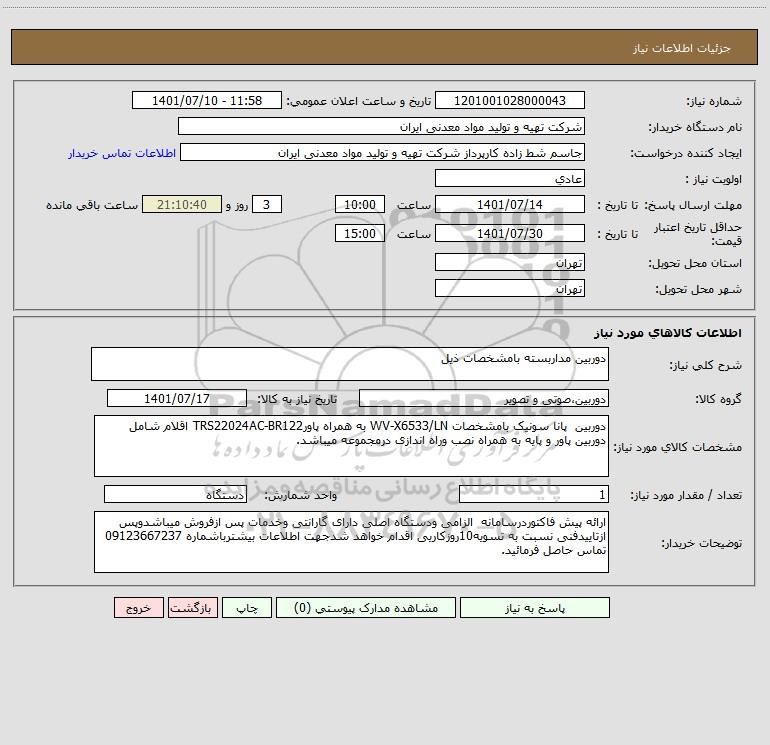Click the تاریخ و ساعت اعلان عمومی label

[359, 101]
